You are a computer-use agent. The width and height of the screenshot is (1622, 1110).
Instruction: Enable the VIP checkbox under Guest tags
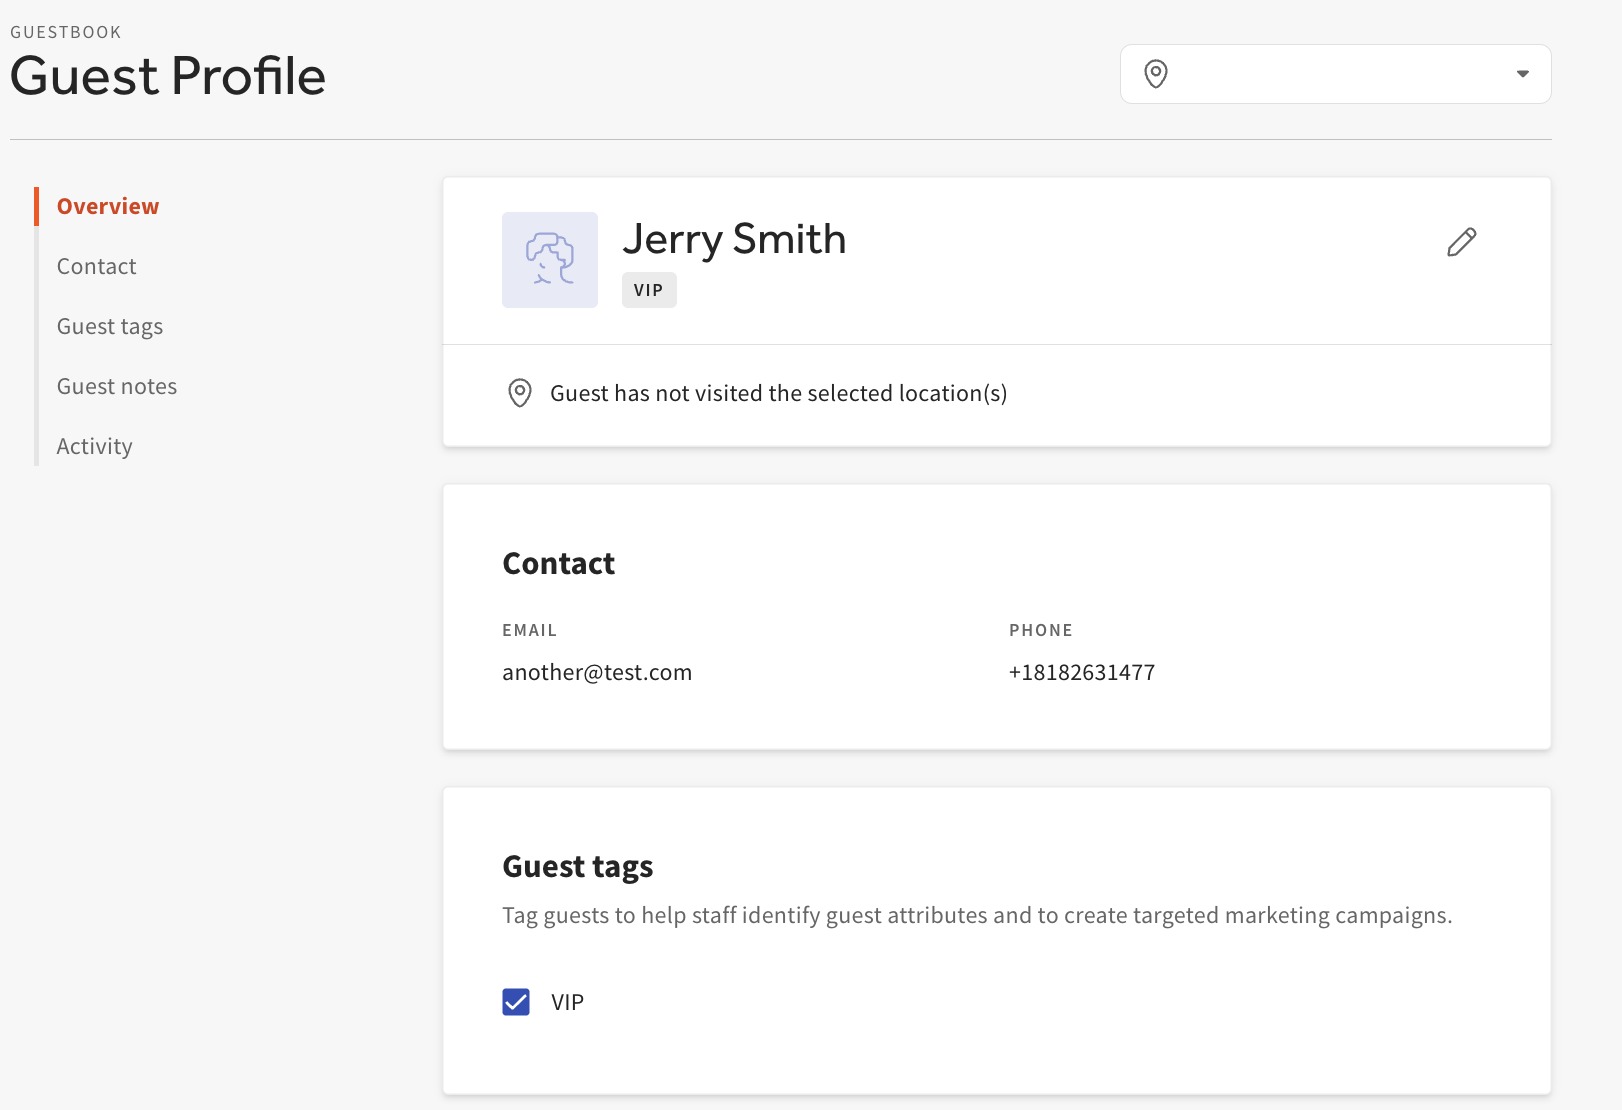(x=516, y=1001)
